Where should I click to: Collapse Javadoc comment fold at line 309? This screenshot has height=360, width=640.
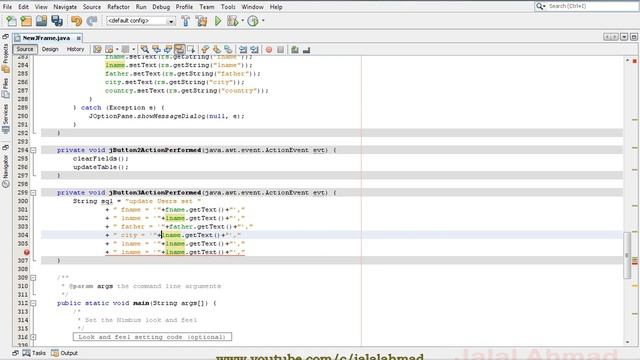tap(33, 278)
